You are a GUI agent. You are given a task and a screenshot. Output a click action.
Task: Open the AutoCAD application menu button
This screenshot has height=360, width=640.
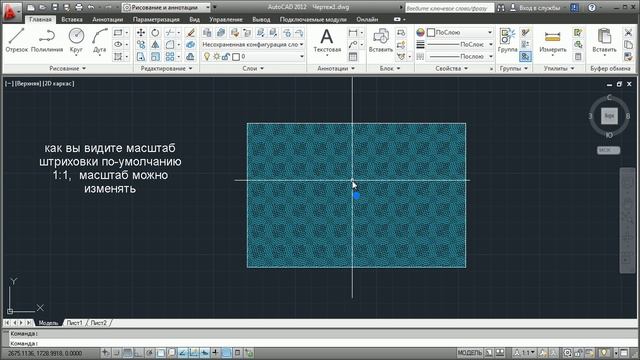pos(12,11)
